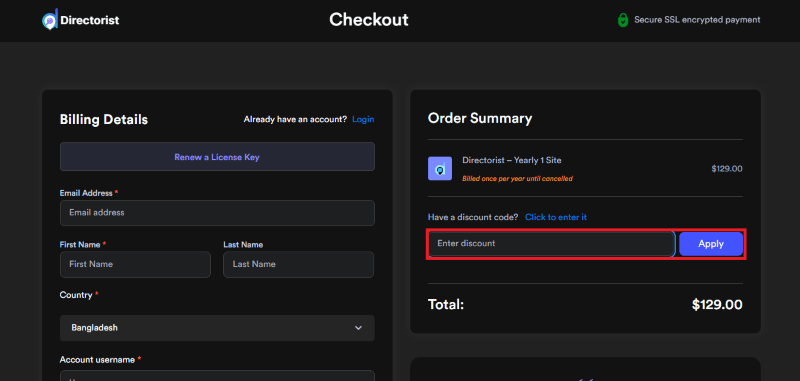Click the Order Summary heading
The image size is (800, 381).
(x=480, y=118)
